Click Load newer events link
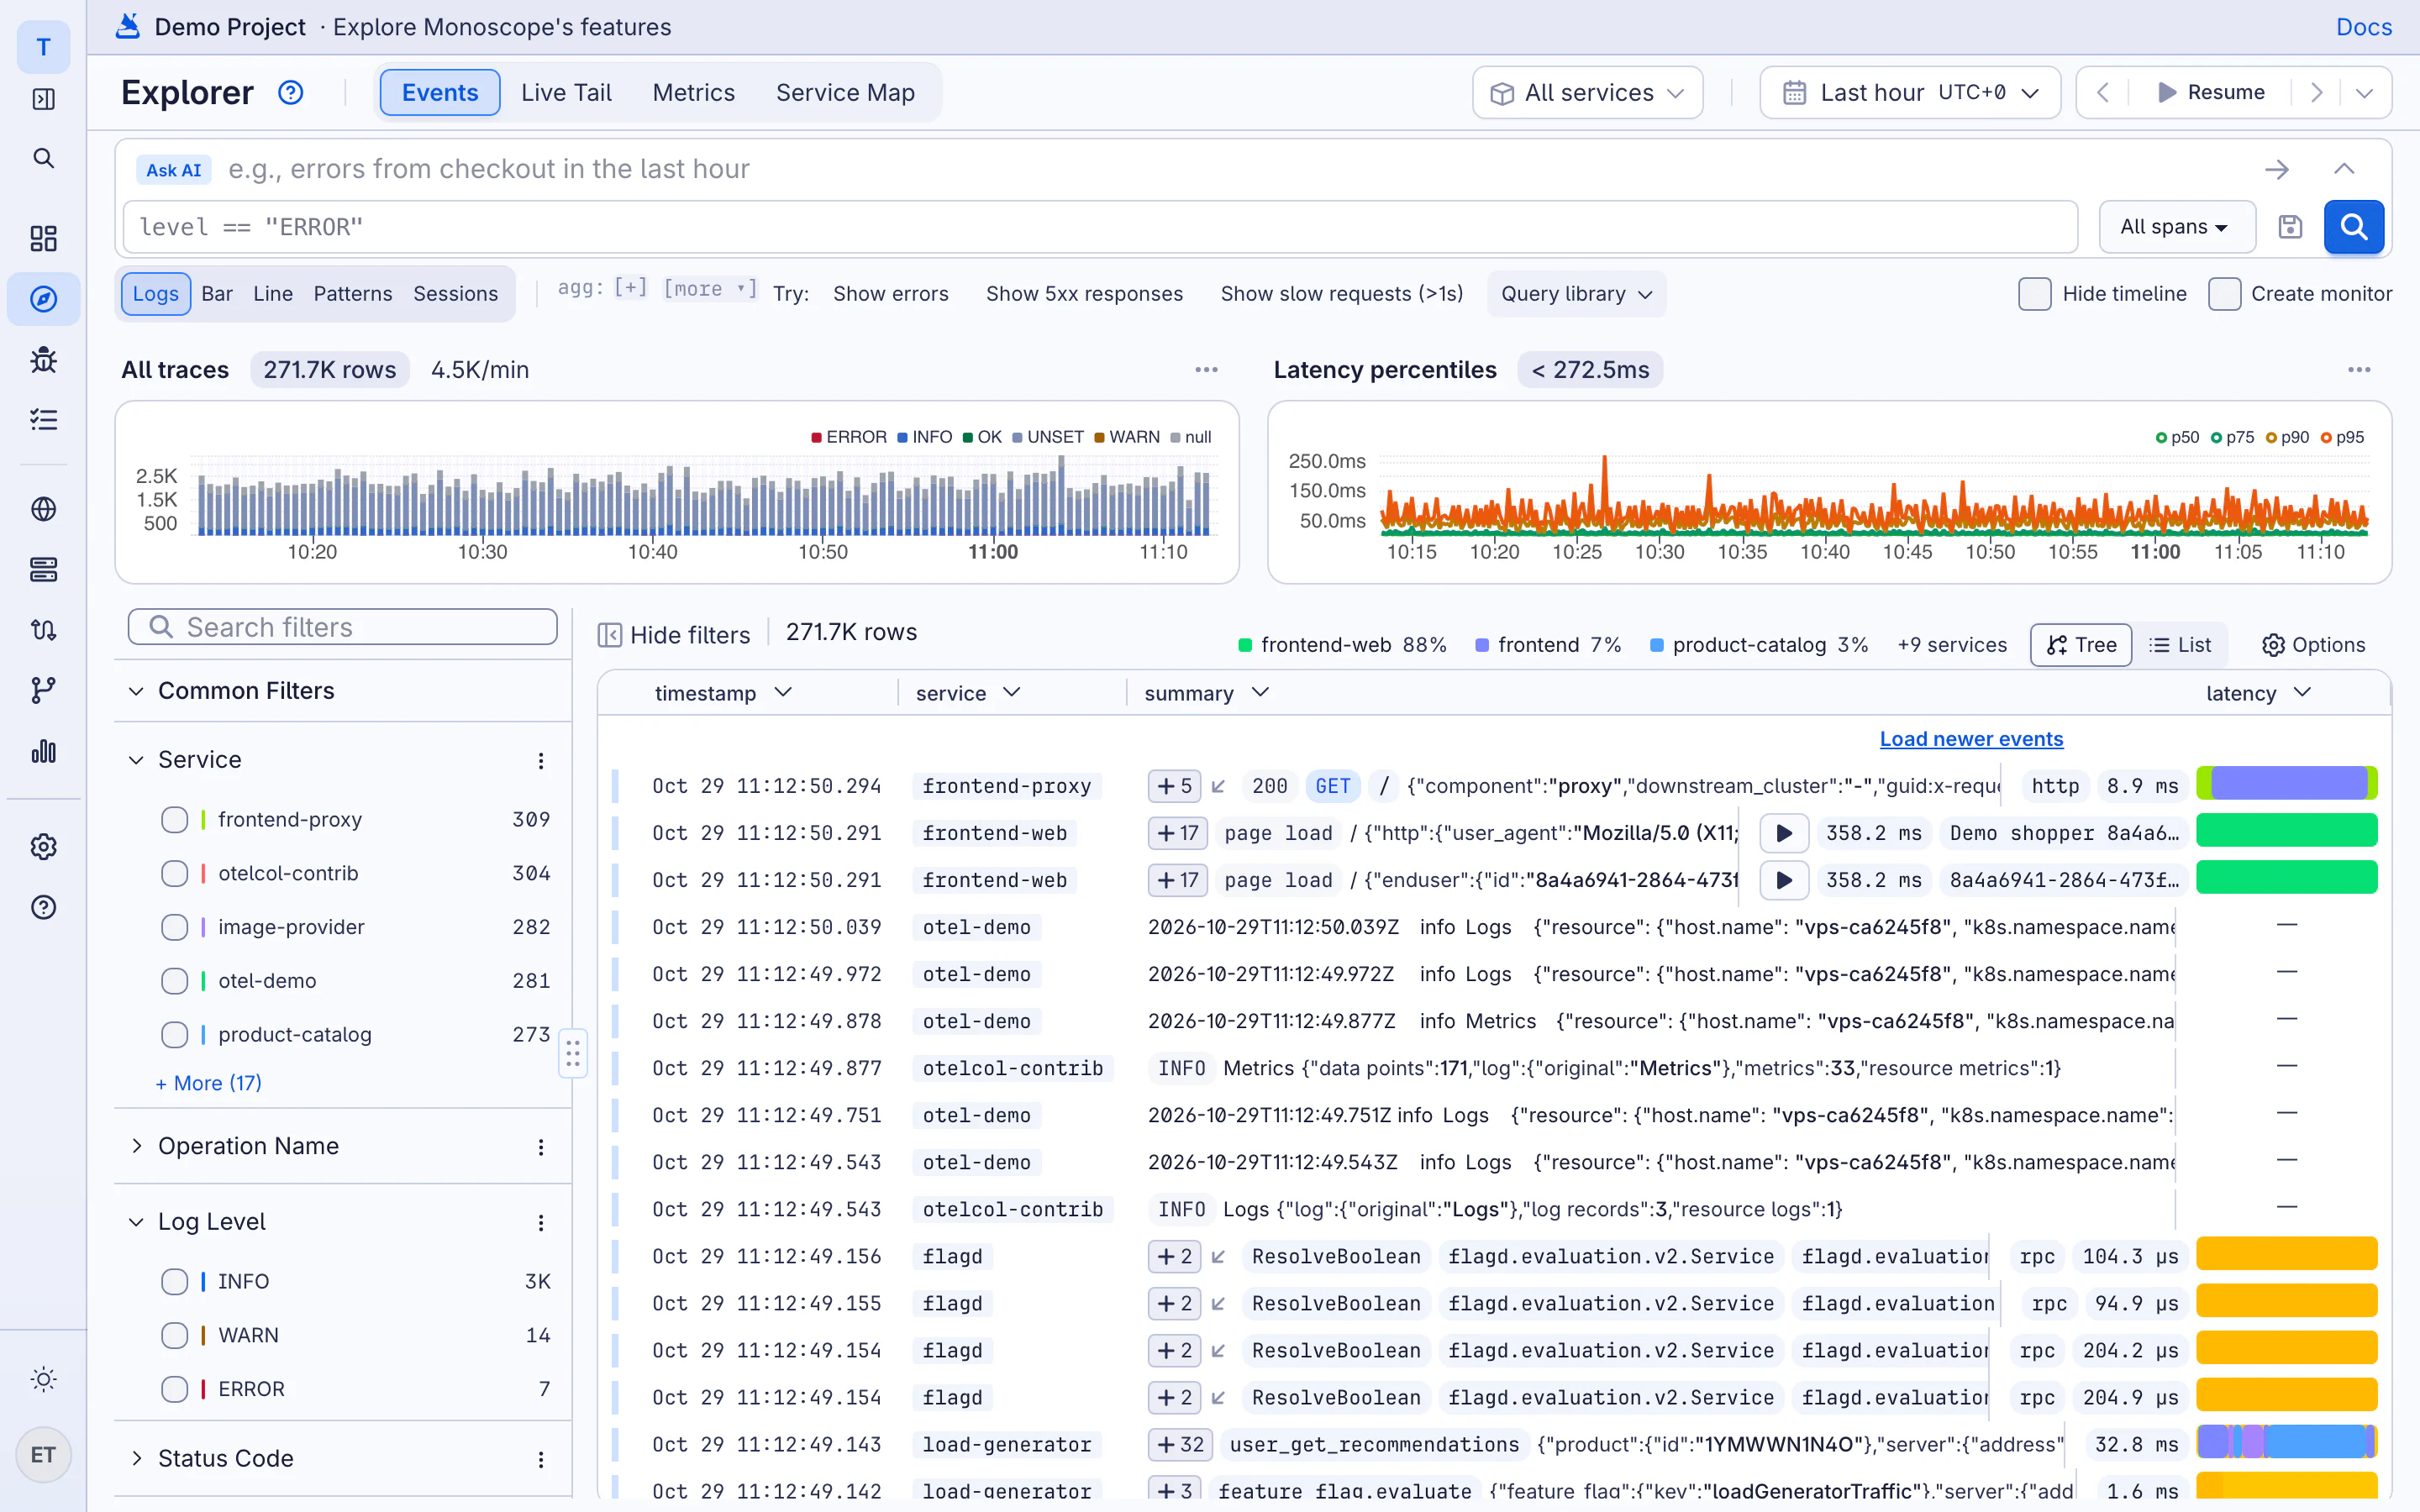Screen dimensions: 2420x1512 click(1971, 739)
